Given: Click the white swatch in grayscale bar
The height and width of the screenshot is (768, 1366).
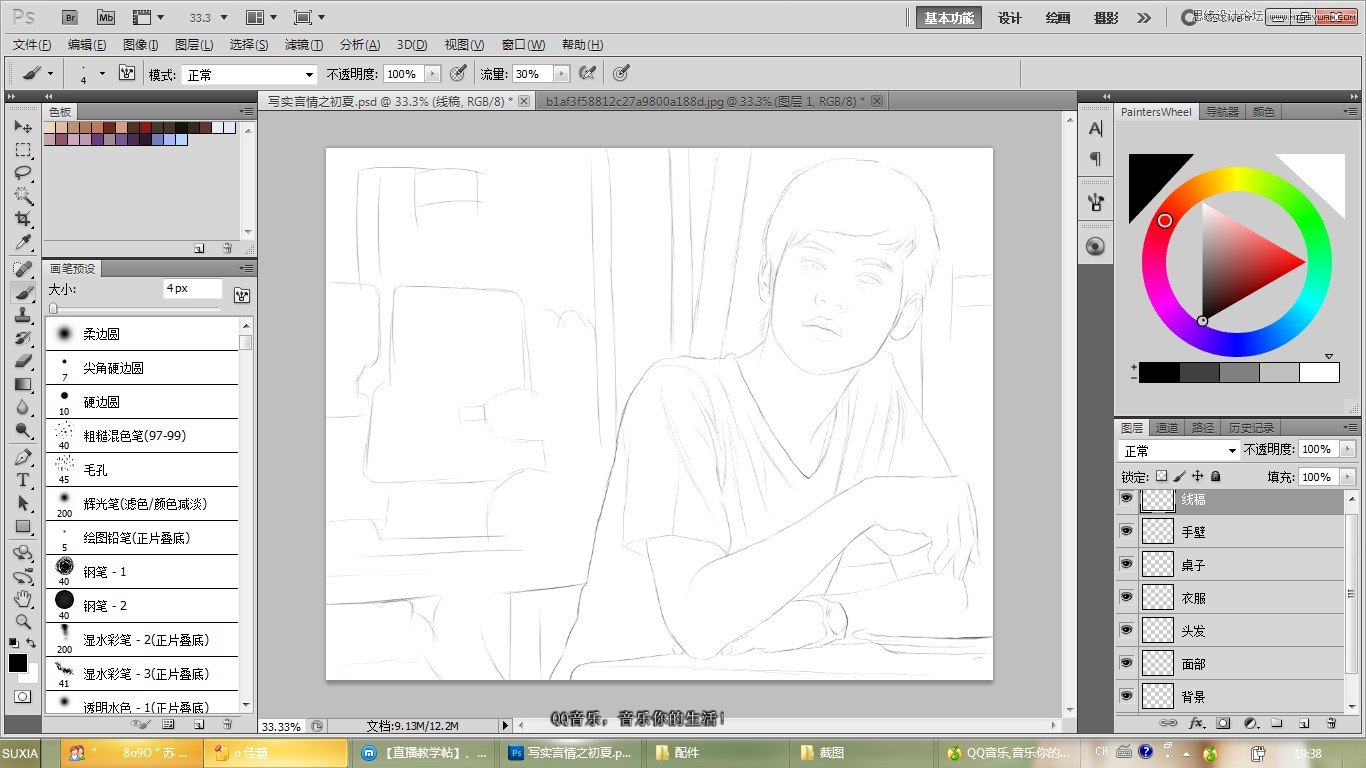Looking at the screenshot, I should pyautogui.click(x=1319, y=373).
